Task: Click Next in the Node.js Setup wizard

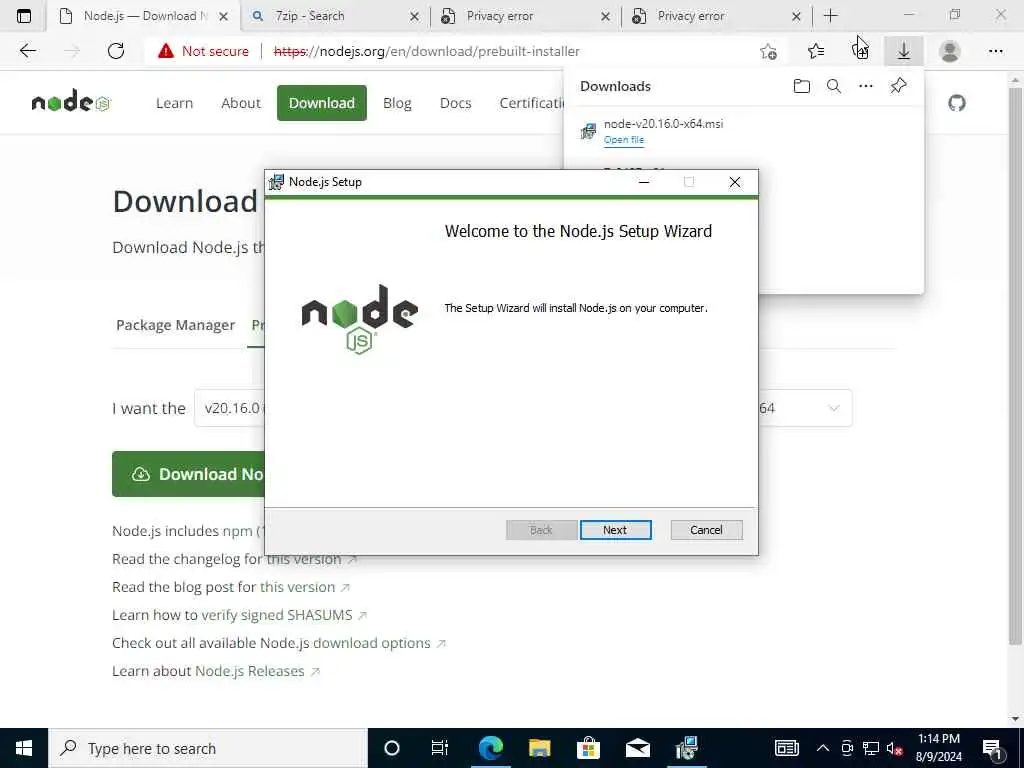Action: [x=615, y=530]
